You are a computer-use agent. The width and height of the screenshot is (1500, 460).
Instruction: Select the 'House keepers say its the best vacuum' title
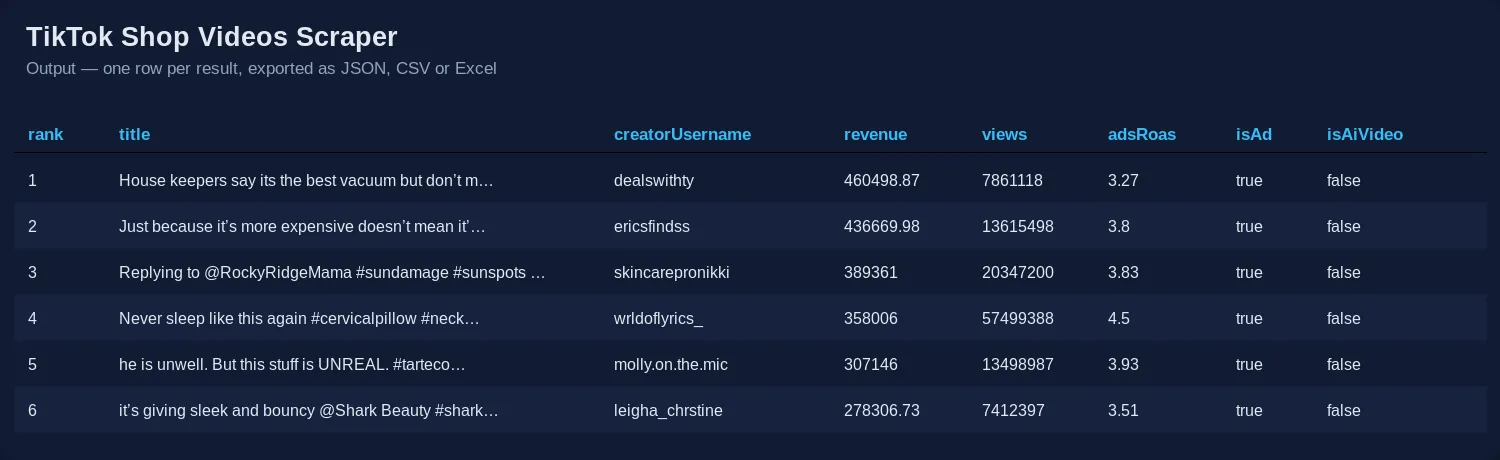pos(306,181)
